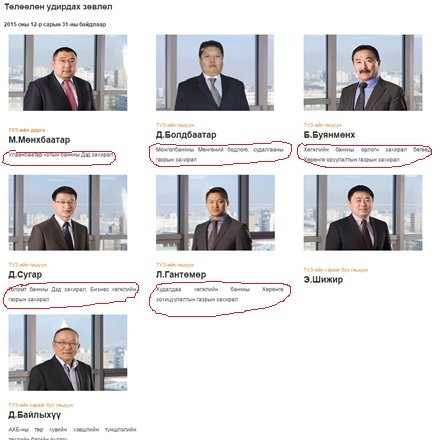Click the Д.Сугар name heading
This screenshot has width=439, height=443.
[x=25, y=275]
